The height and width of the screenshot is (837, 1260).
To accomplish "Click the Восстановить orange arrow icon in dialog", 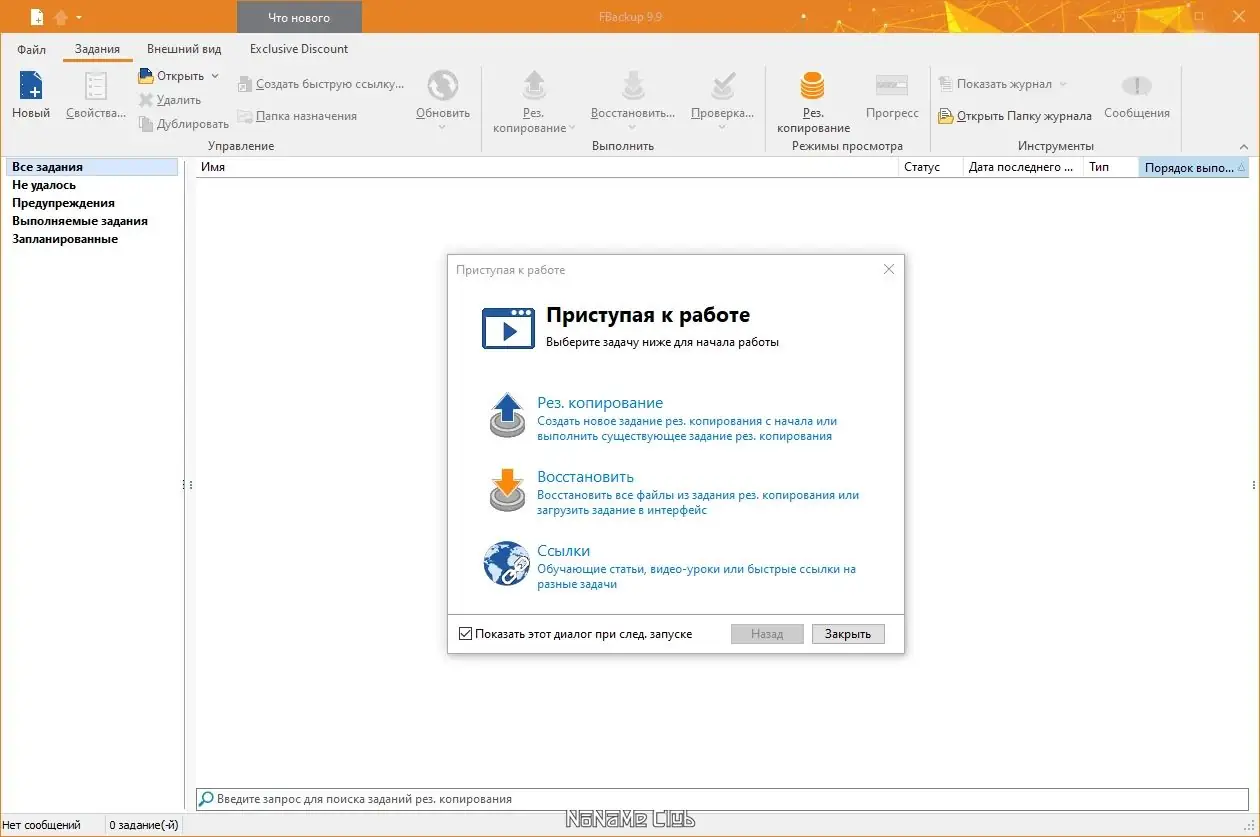I will 507,490.
